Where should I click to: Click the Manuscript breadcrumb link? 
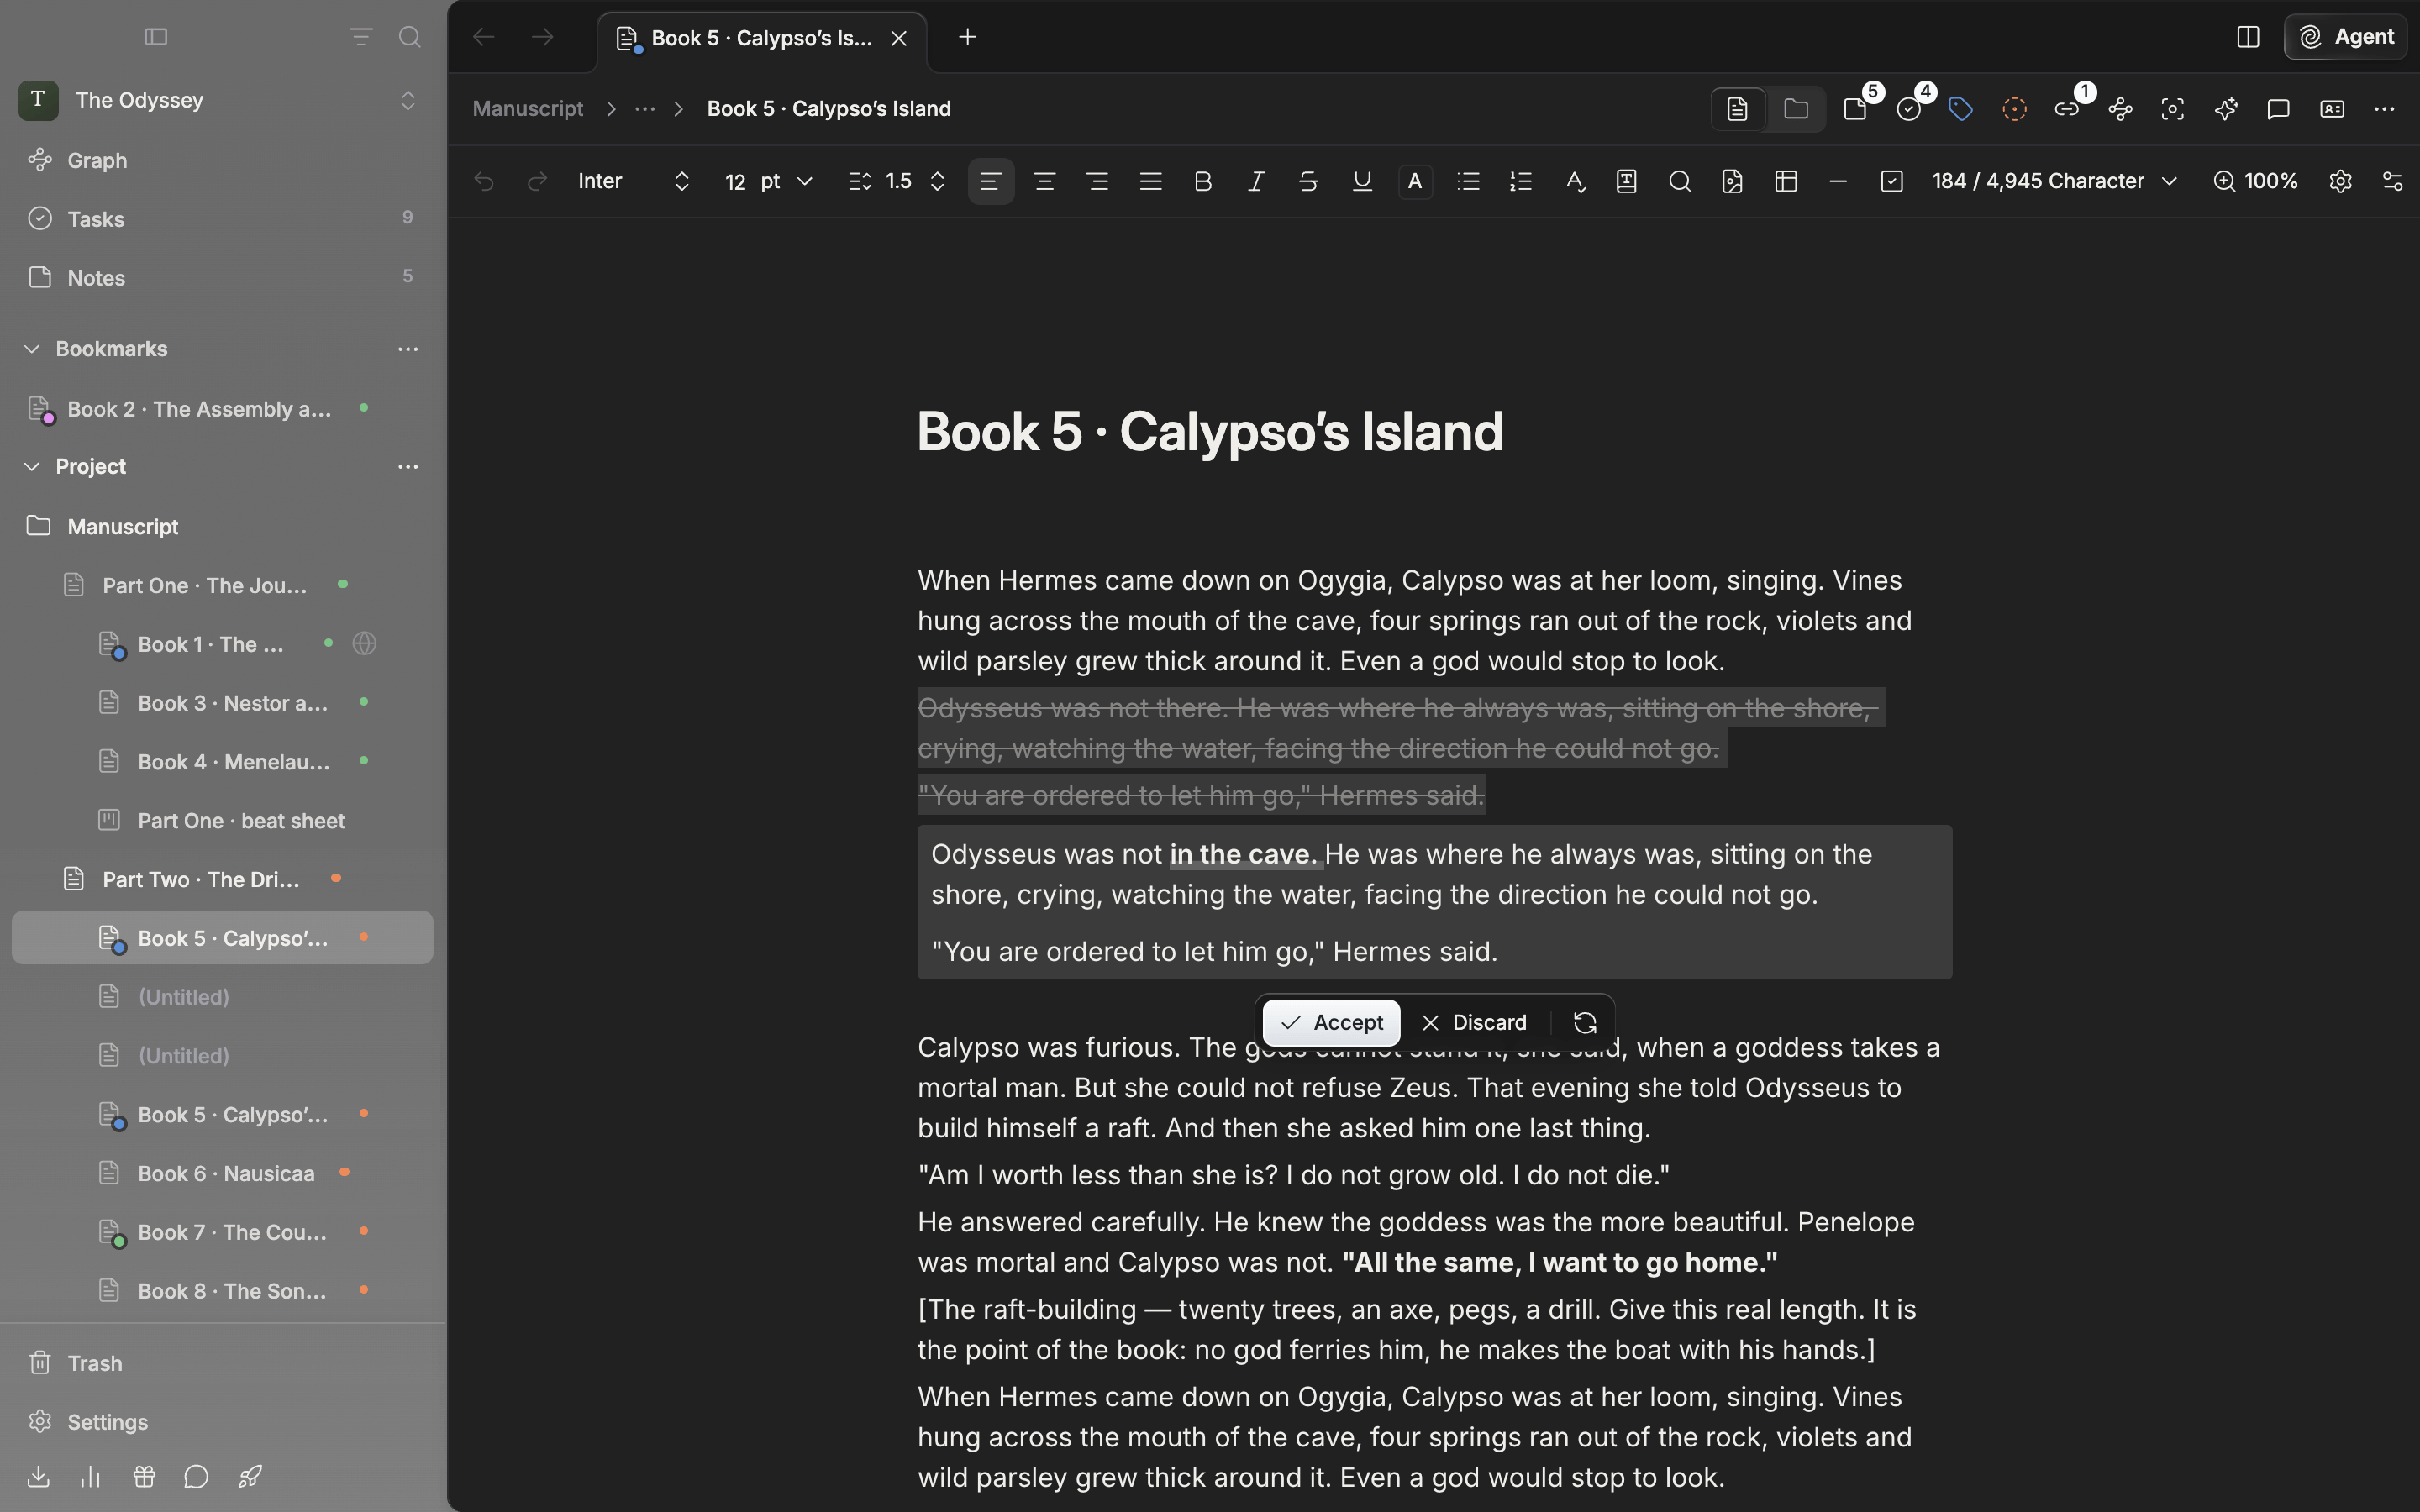click(527, 109)
